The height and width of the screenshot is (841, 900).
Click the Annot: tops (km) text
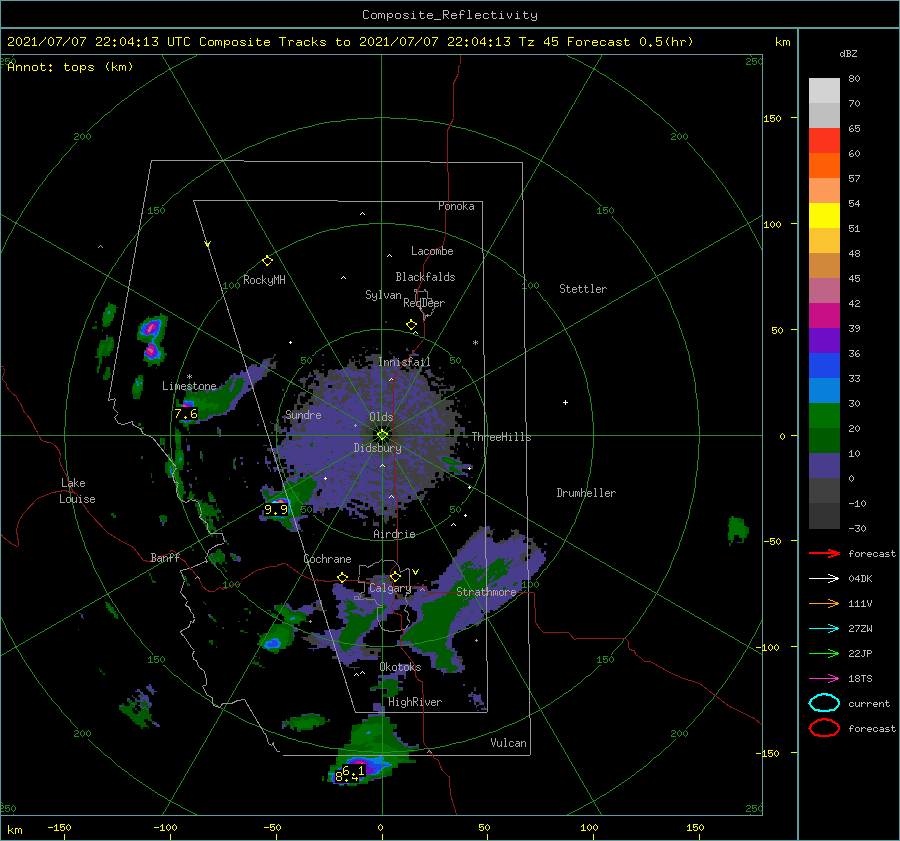tap(70, 67)
